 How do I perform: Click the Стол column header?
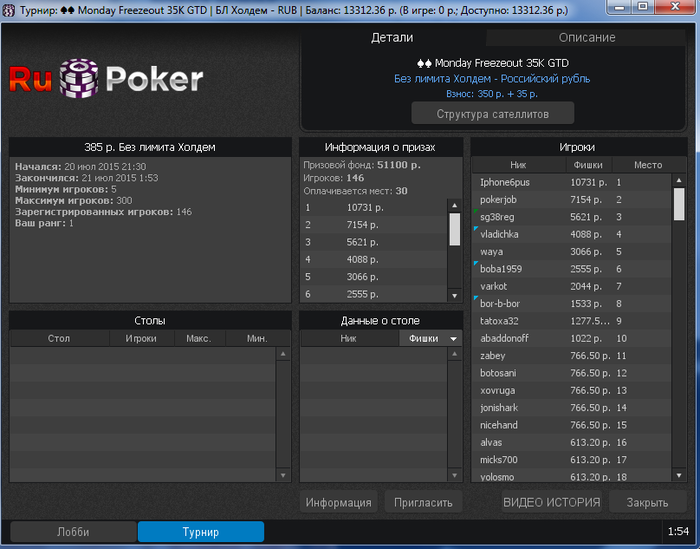(x=59, y=338)
